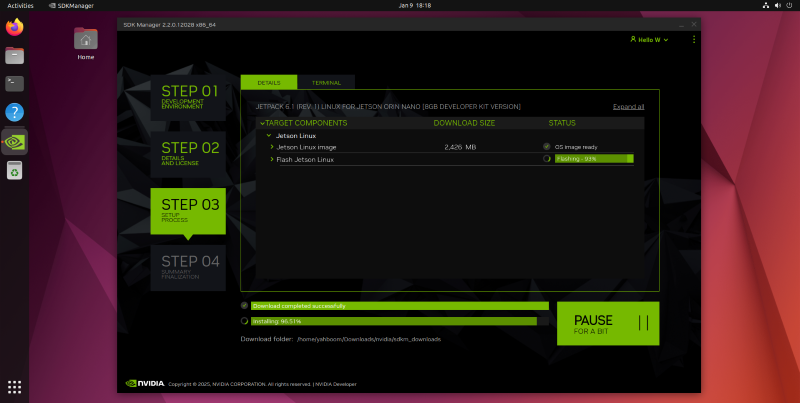Screen dimensions: 800x403
Task: Click the Expand all link
Action: [628, 106]
